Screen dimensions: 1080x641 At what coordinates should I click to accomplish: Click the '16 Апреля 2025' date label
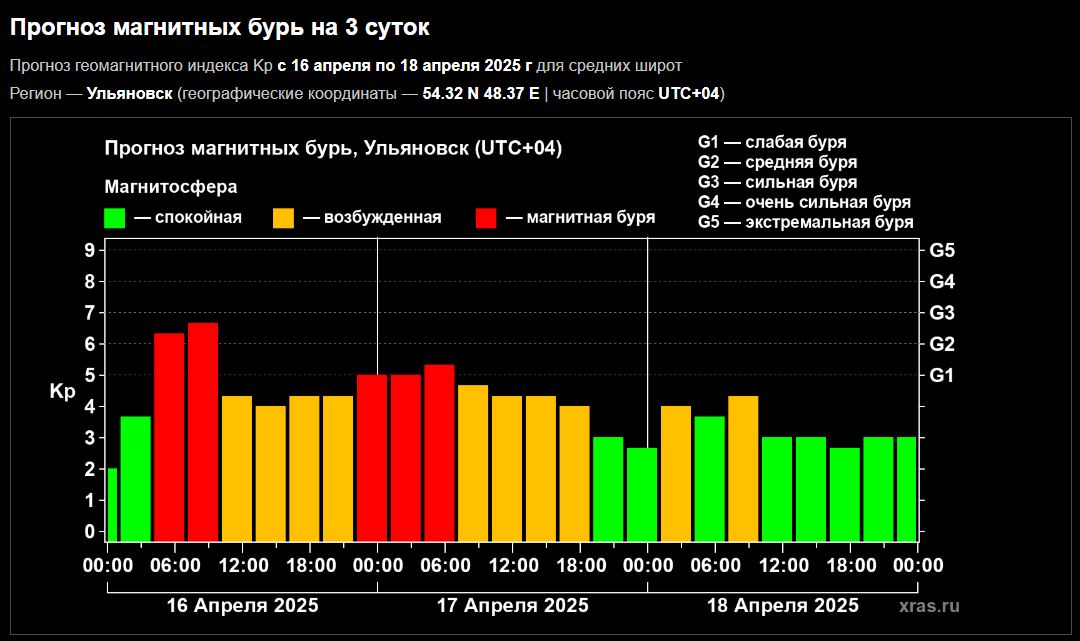pyautogui.click(x=242, y=605)
